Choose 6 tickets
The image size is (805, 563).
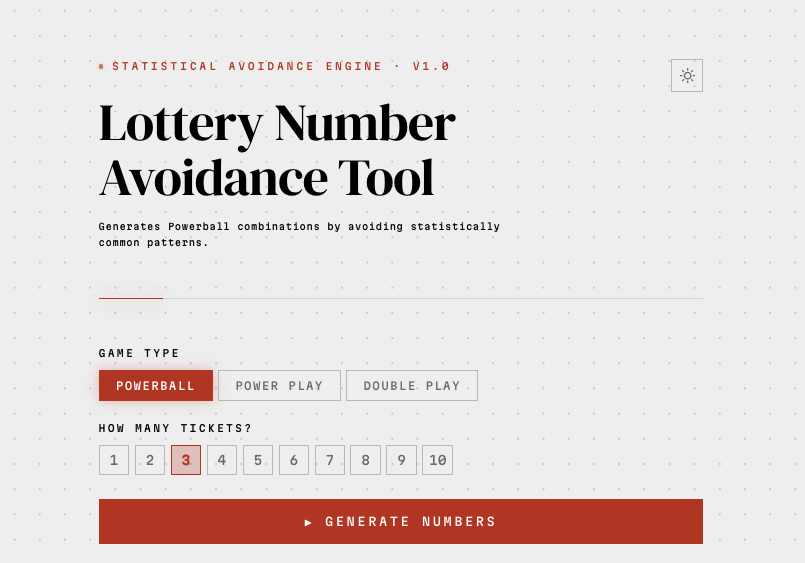point(294,460)
